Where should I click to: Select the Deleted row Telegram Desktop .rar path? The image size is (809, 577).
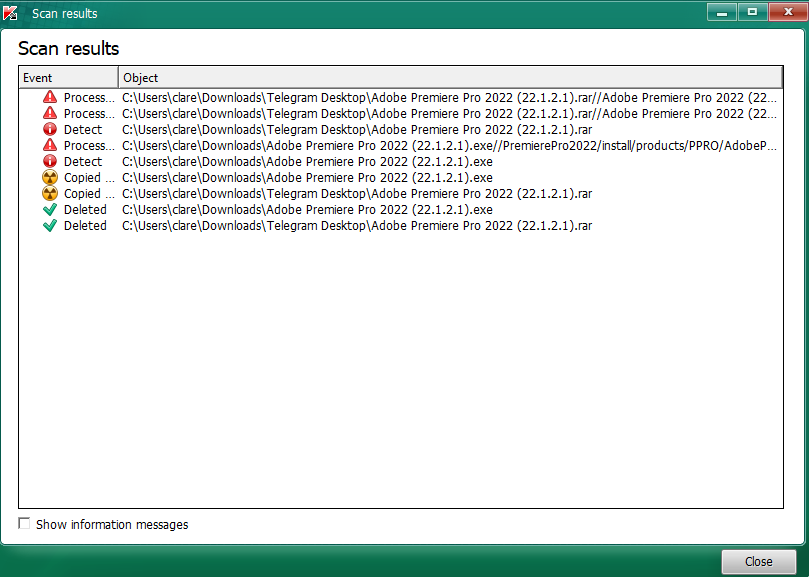pyautogui.click(x=357, y=226)
